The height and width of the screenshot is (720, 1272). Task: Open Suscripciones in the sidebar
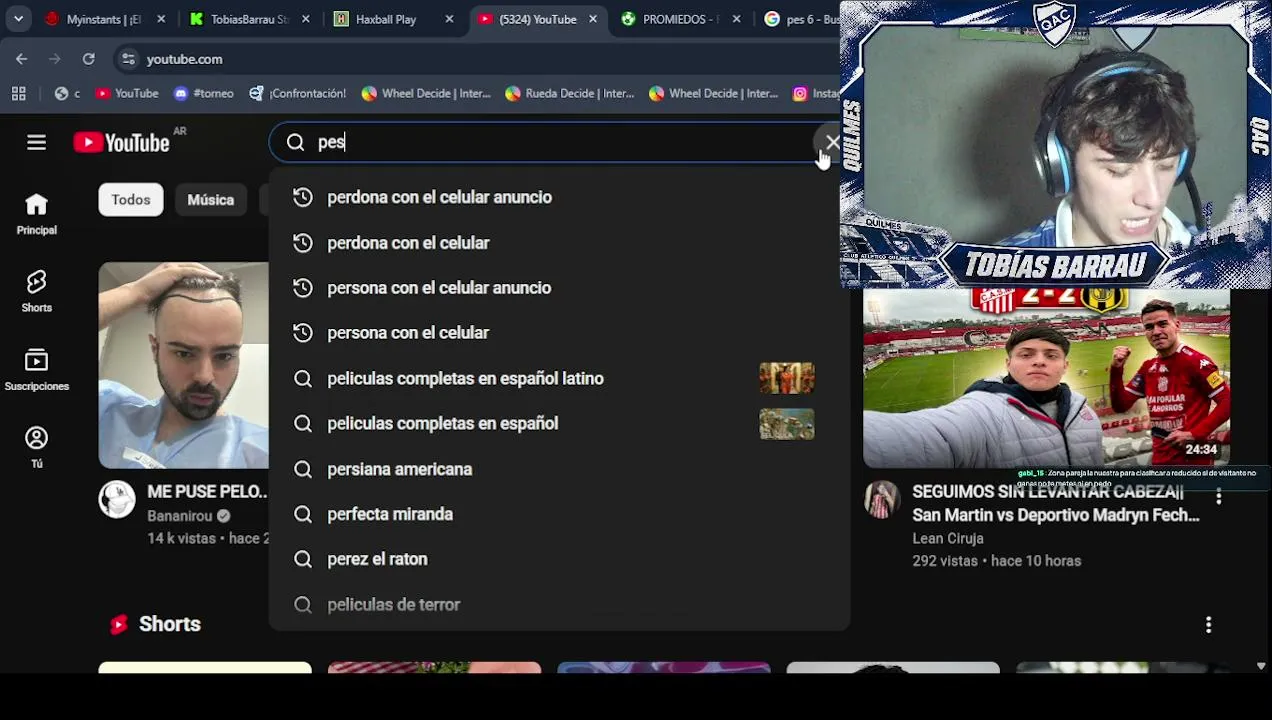click(36, 370)
